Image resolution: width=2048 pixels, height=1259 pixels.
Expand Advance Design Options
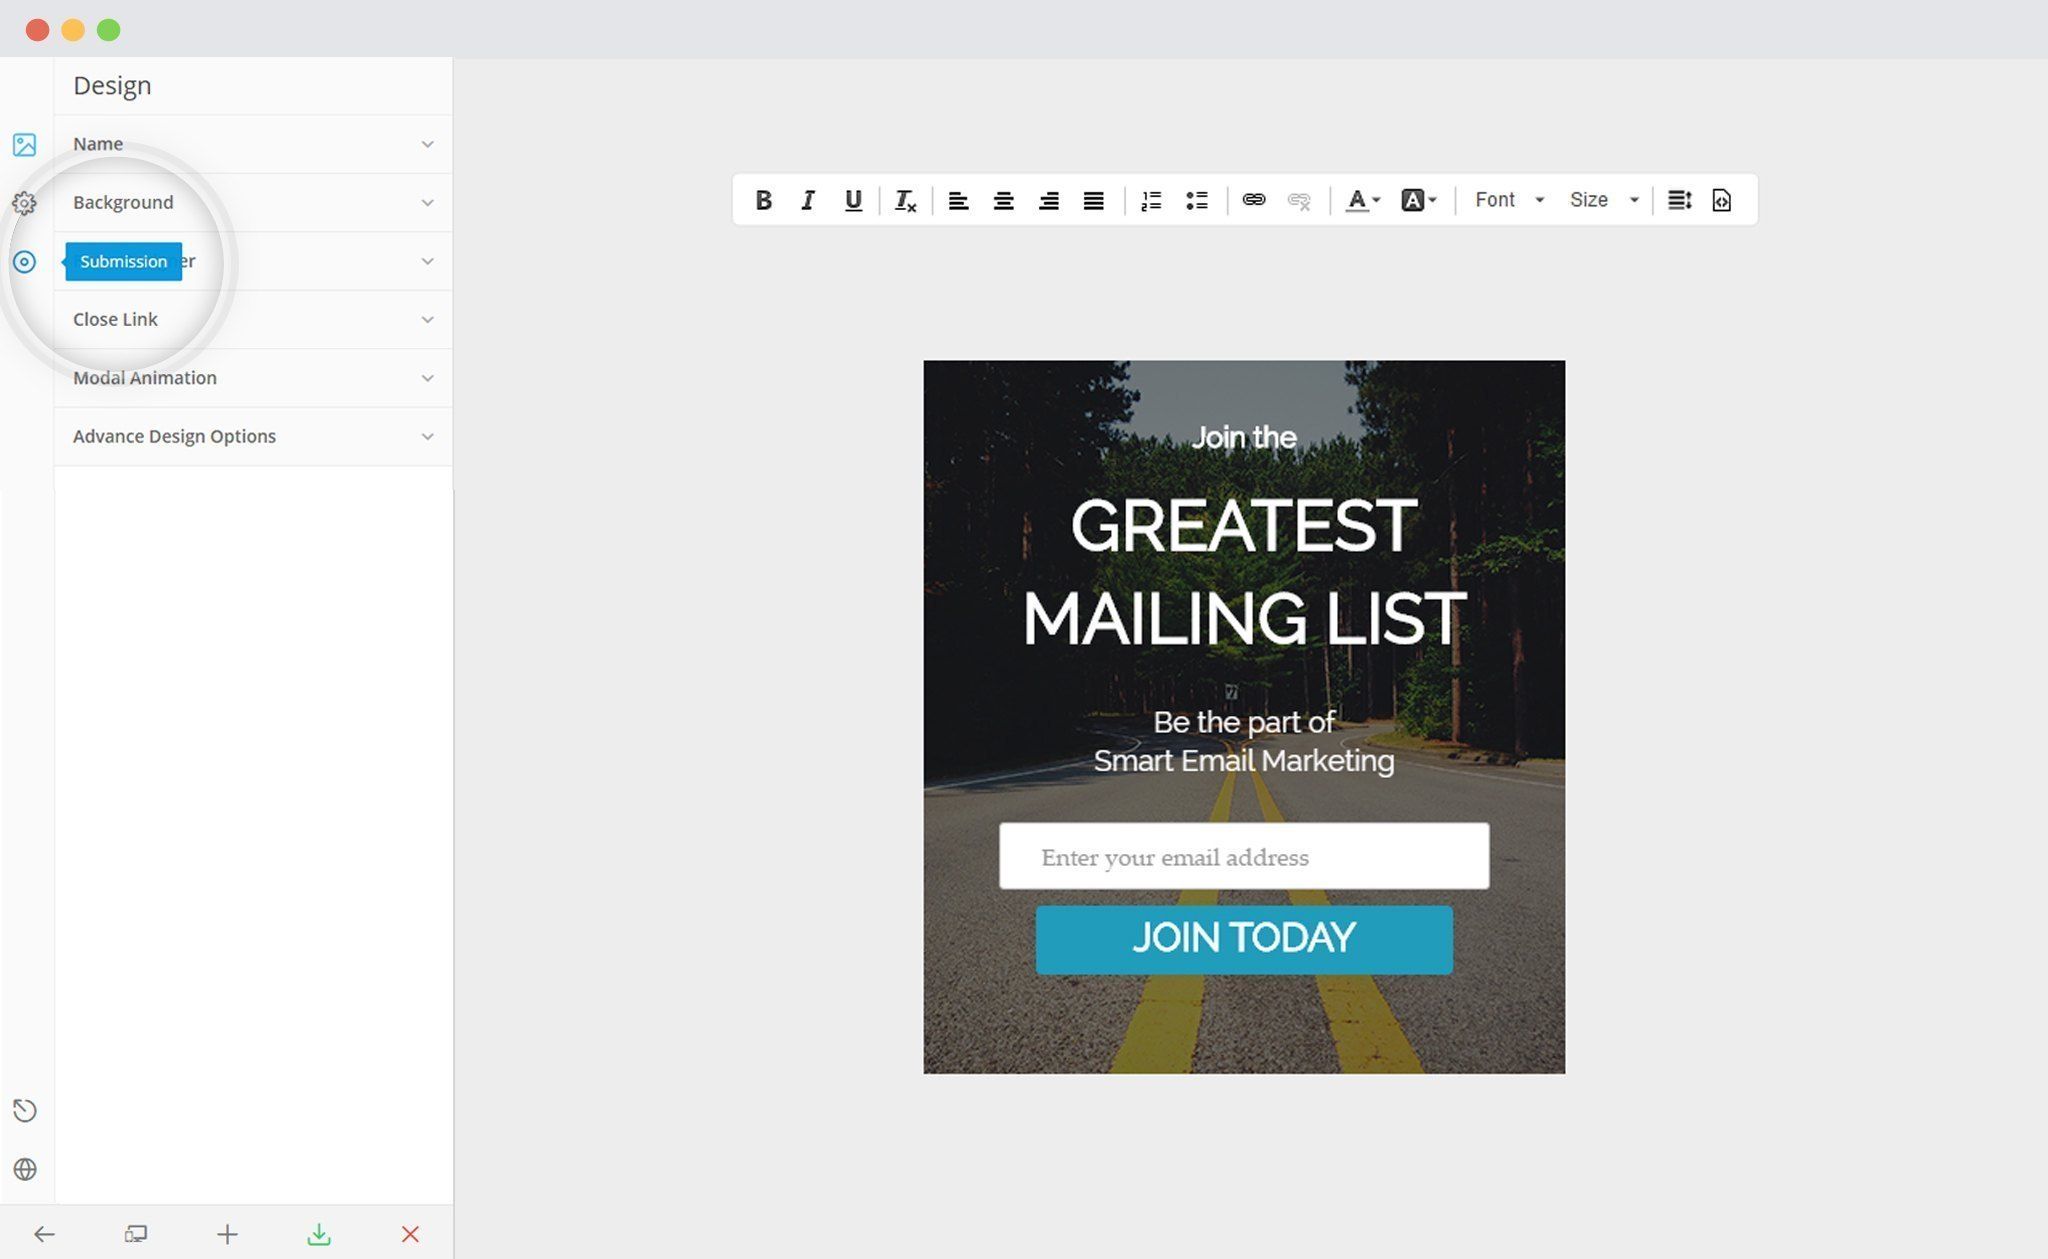(x=253, y=436)
